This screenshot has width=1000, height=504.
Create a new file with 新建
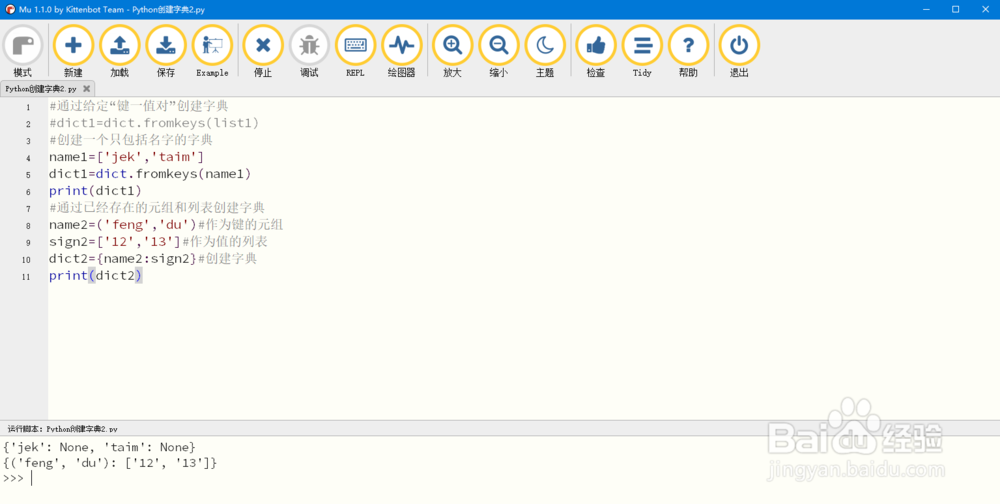[x=73, y=52]
